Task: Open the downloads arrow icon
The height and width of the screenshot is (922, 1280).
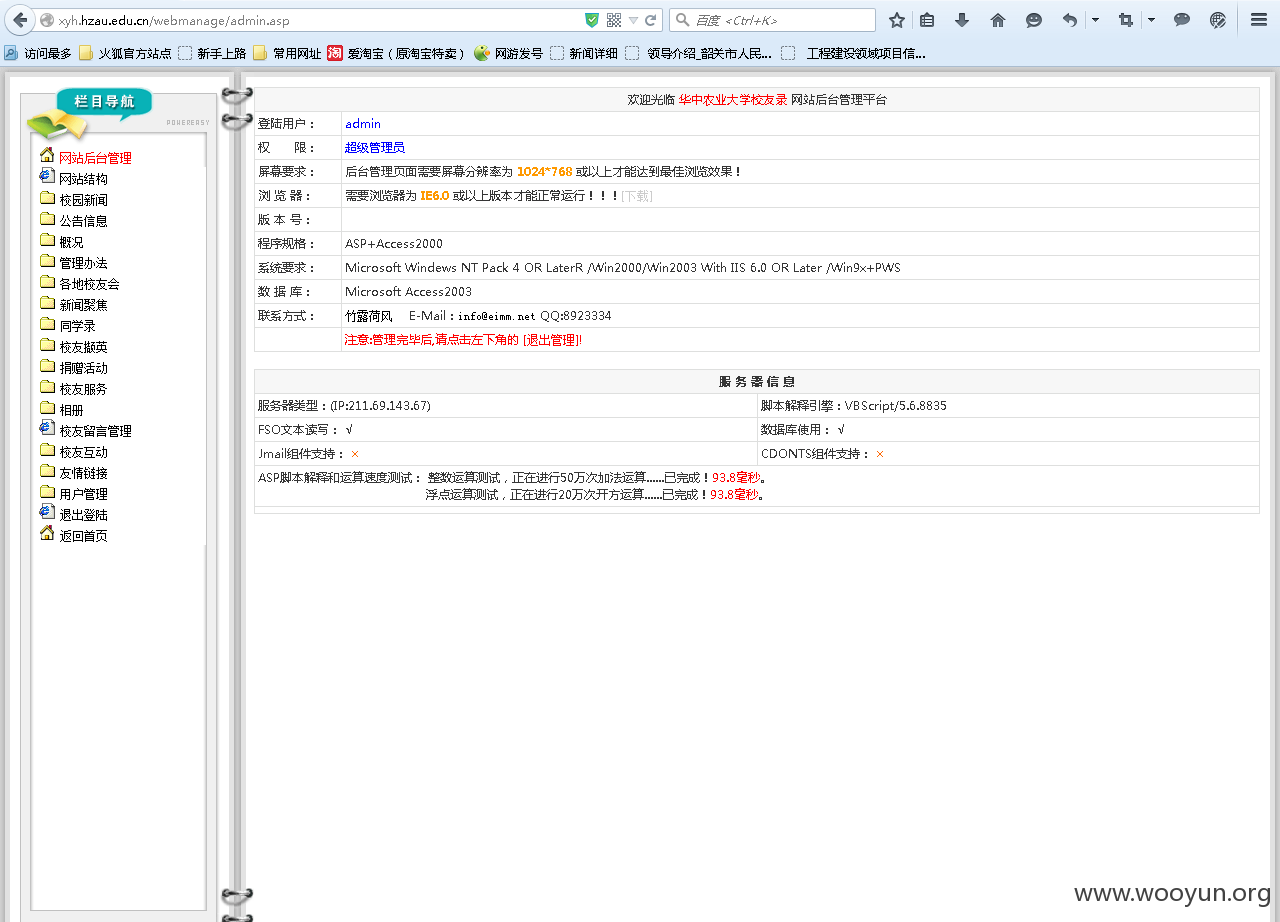Action: [x=962, y=20]
